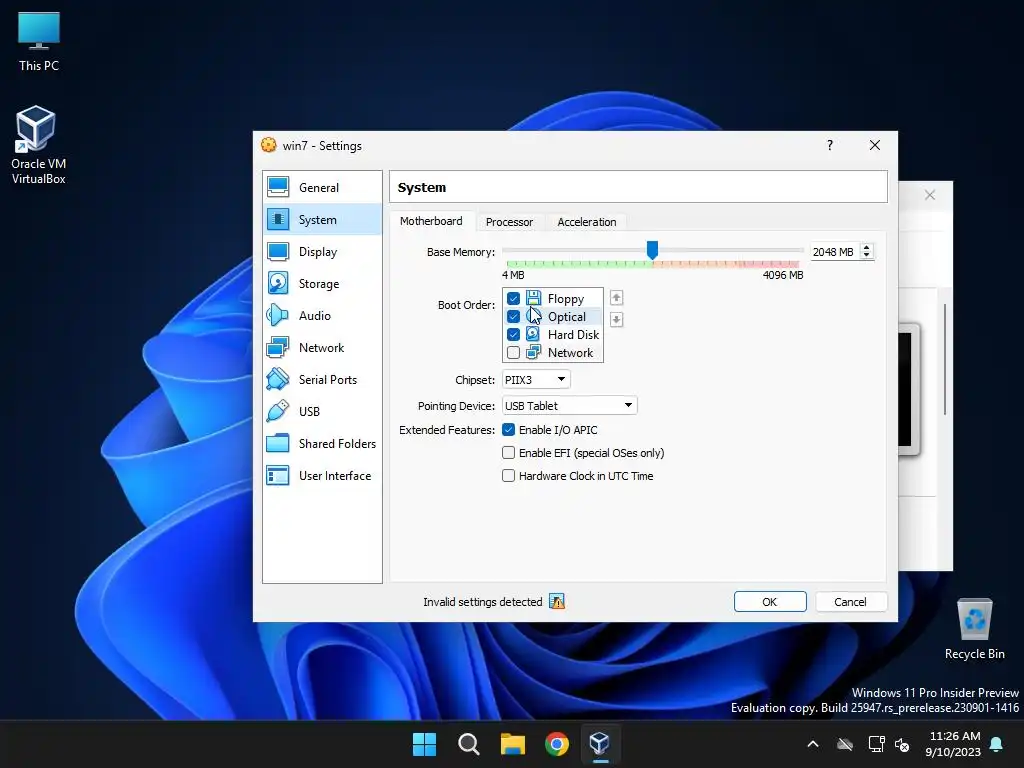
Task: Open File Explorer from taskbar
Action: (x=513, y=744)
